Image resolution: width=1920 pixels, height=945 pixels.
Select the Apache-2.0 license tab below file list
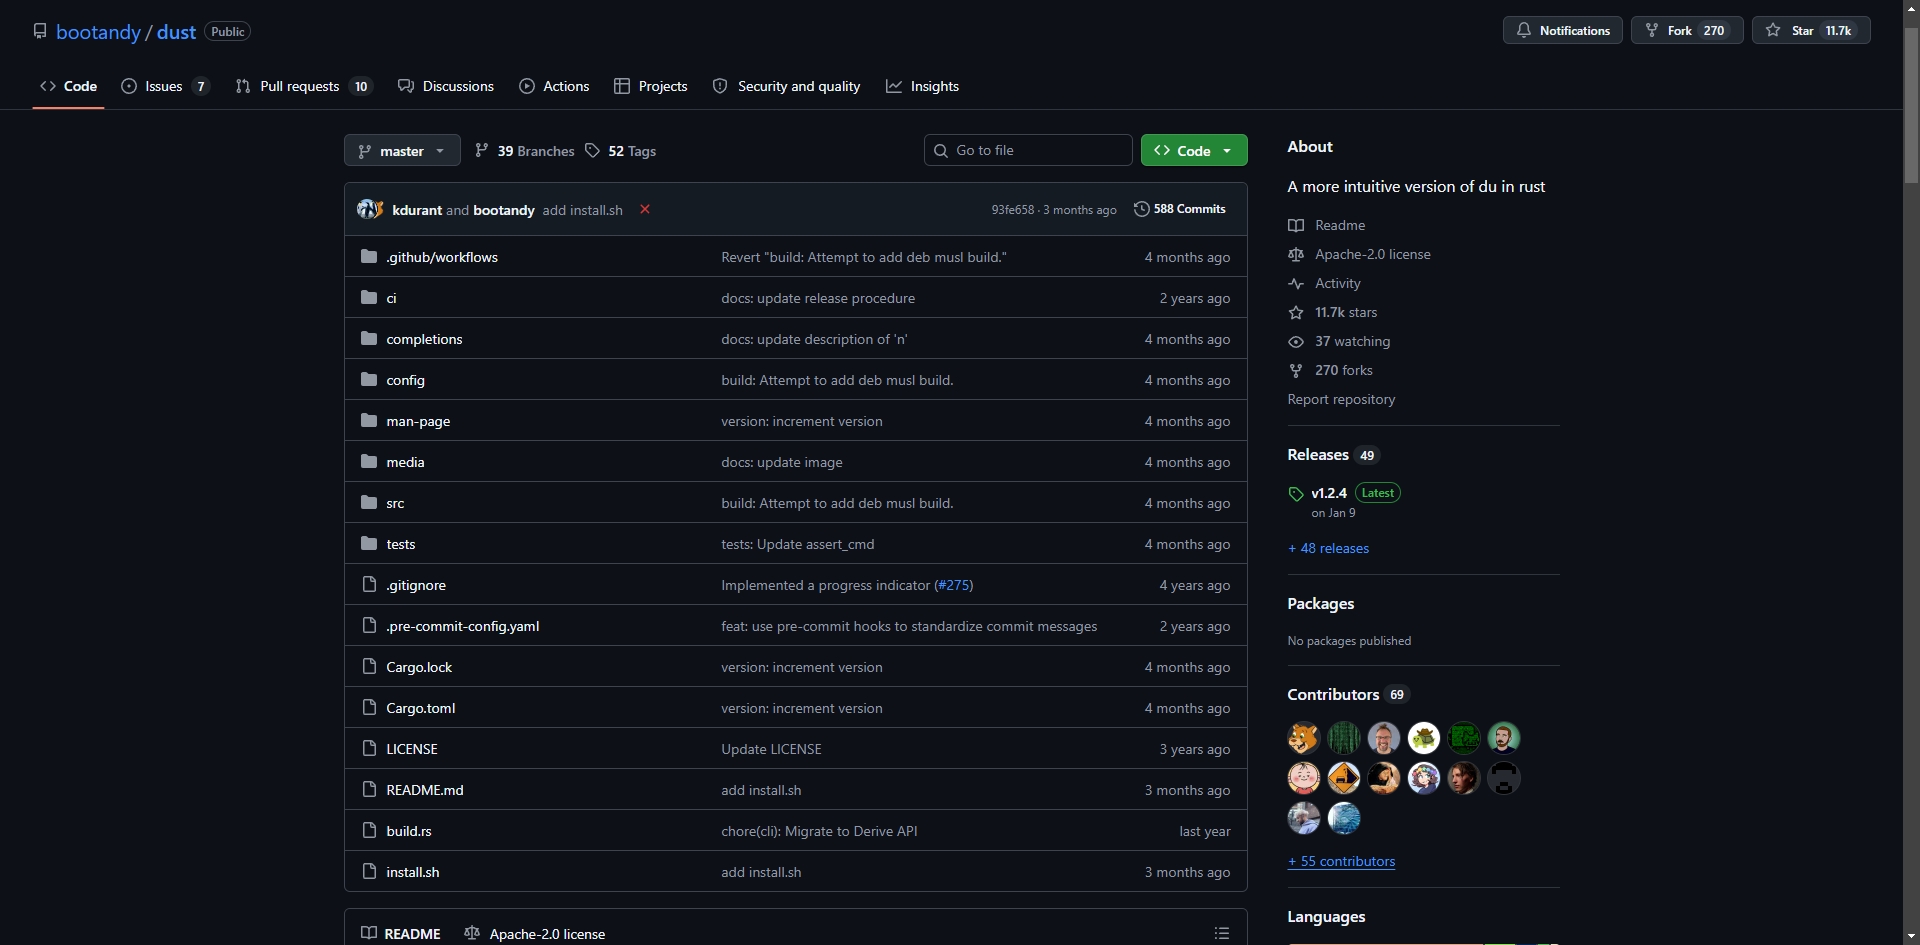(535, 933)
